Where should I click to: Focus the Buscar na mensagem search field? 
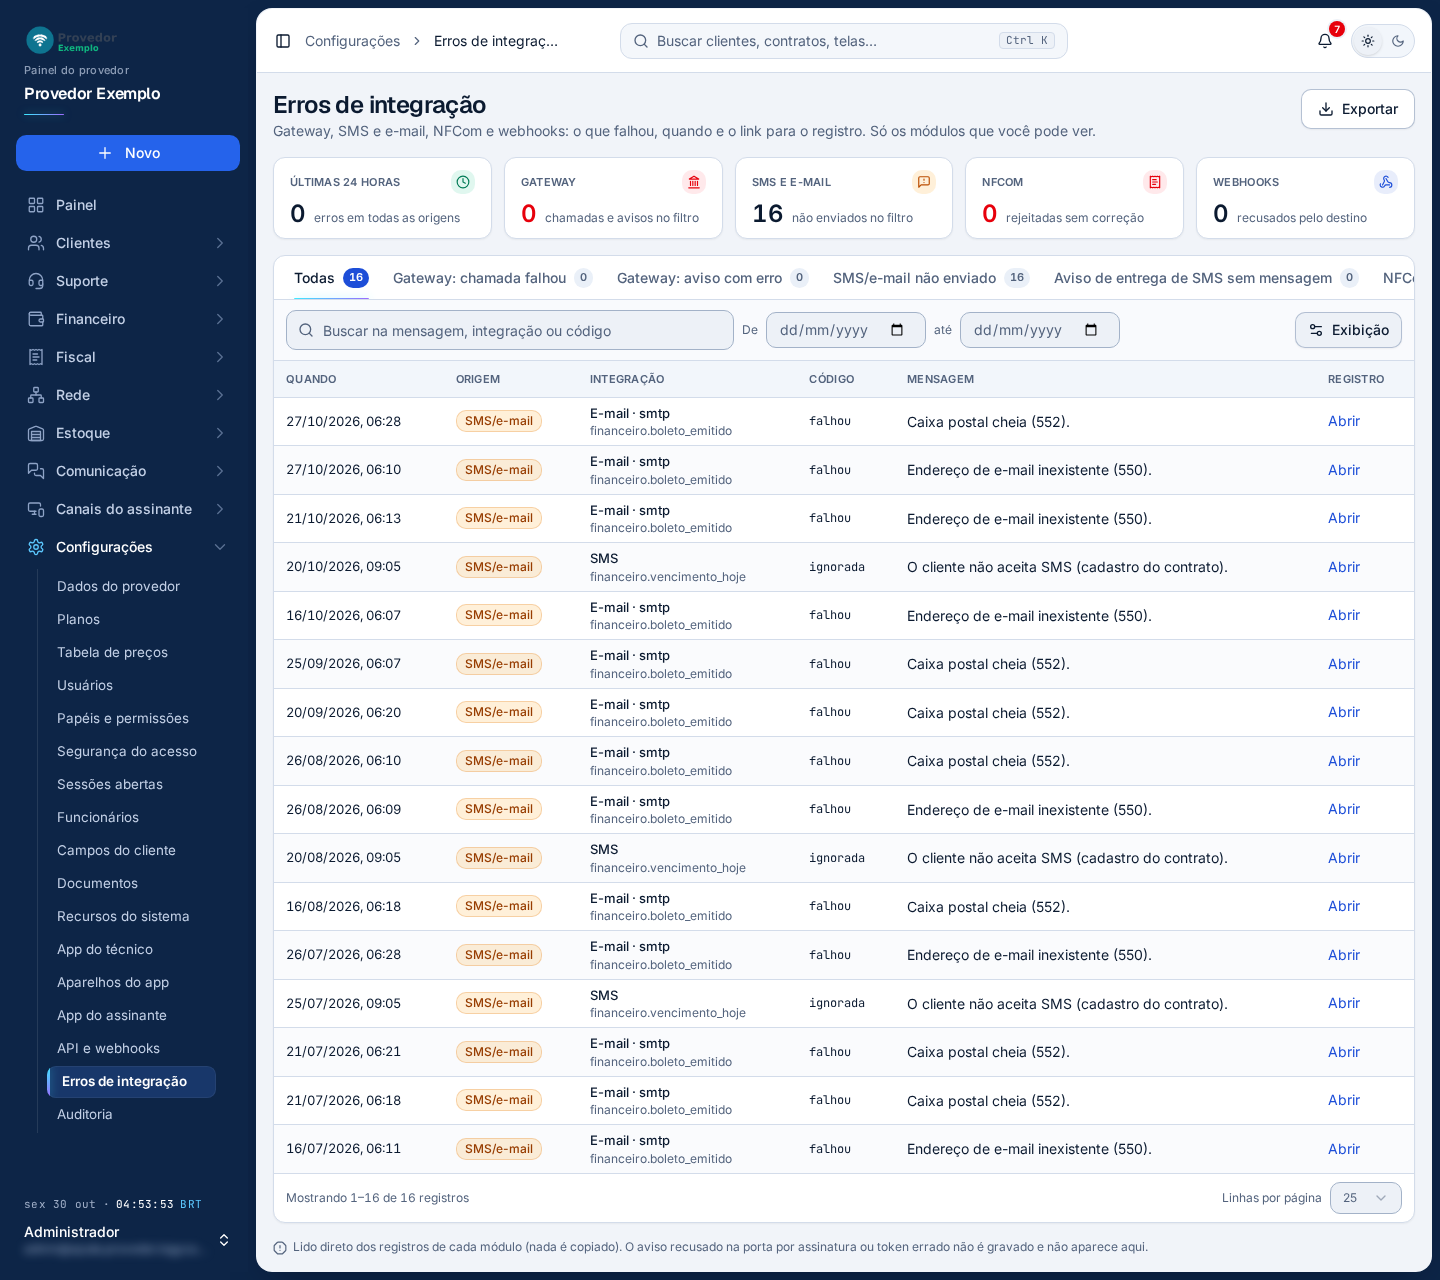click(510, 330)
